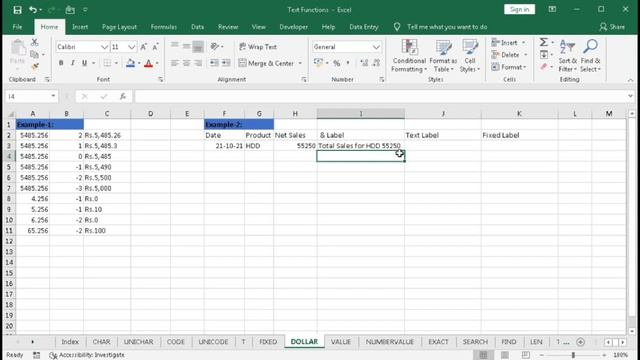
Task: Increase the indent
Action: pyautogui.click(x=226, y=63)
